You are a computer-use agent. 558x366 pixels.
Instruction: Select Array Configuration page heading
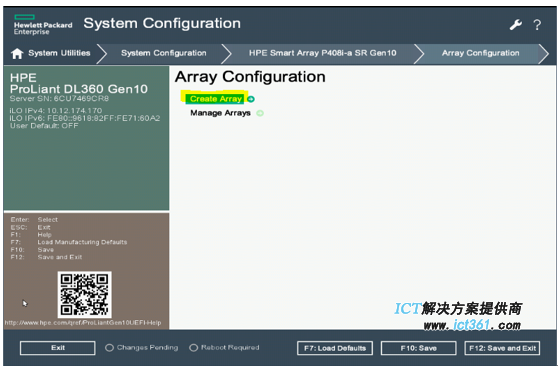tap(250, 77)
